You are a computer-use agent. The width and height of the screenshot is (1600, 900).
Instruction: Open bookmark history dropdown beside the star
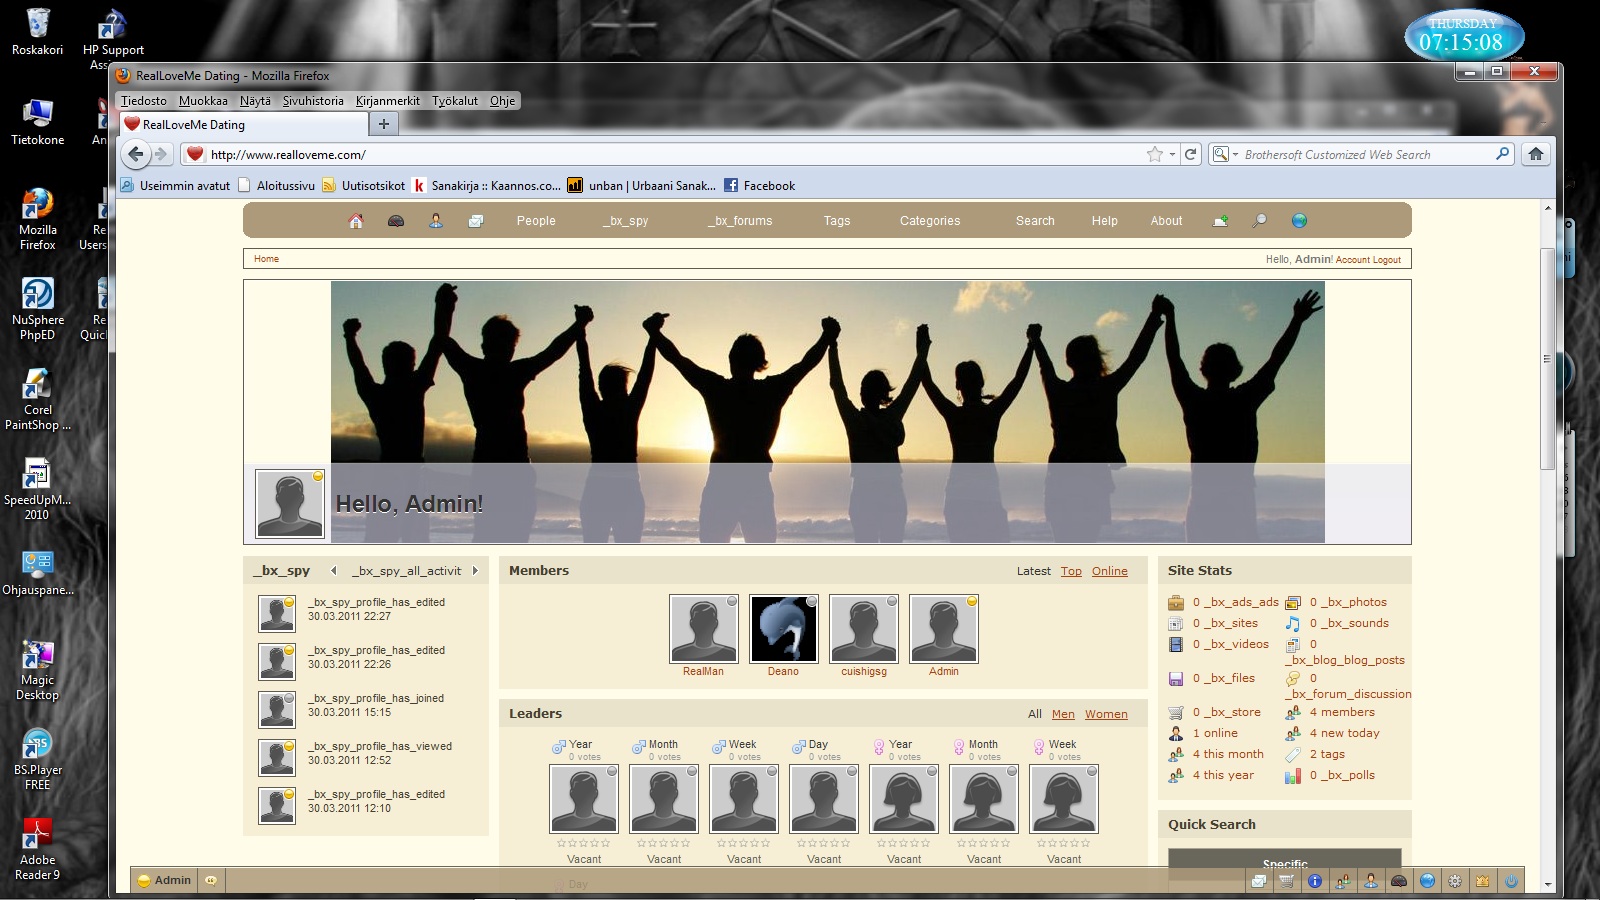1172,154
